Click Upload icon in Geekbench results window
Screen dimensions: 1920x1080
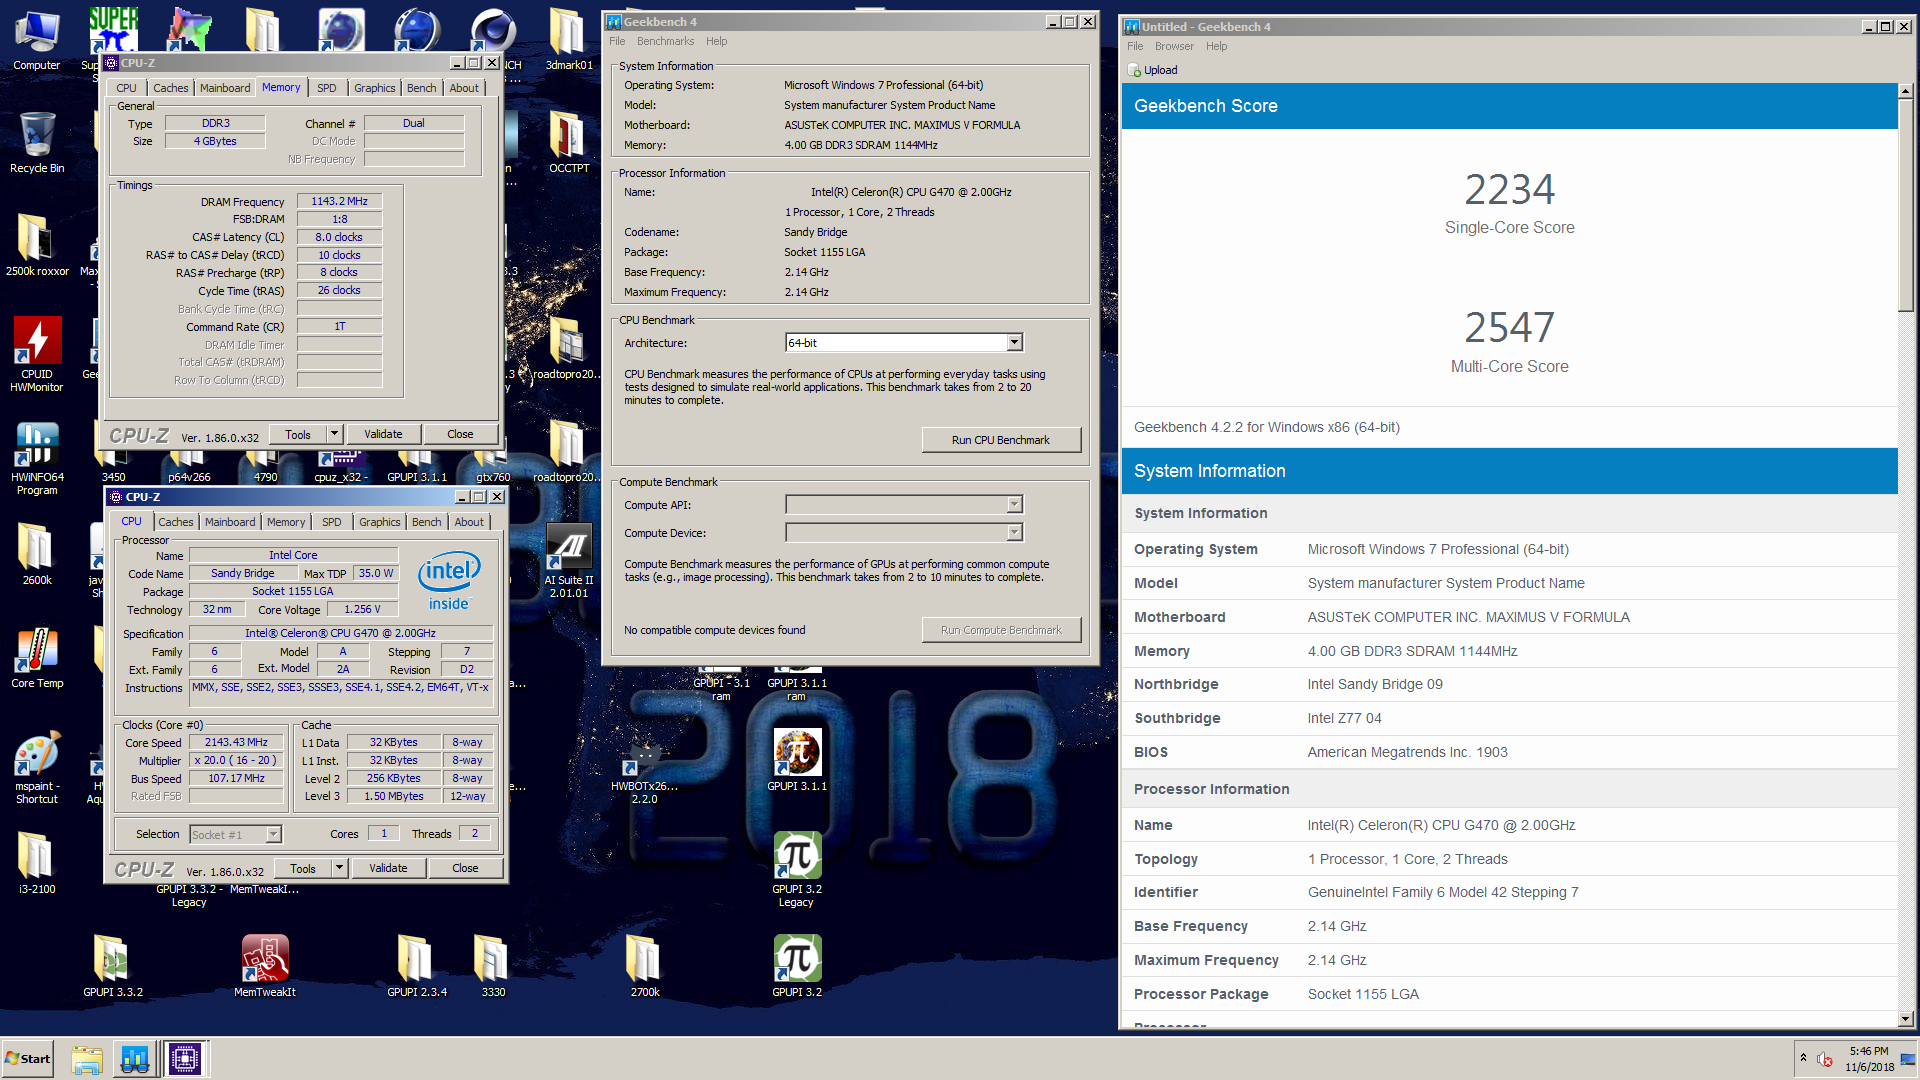[x=1152, y=70]
